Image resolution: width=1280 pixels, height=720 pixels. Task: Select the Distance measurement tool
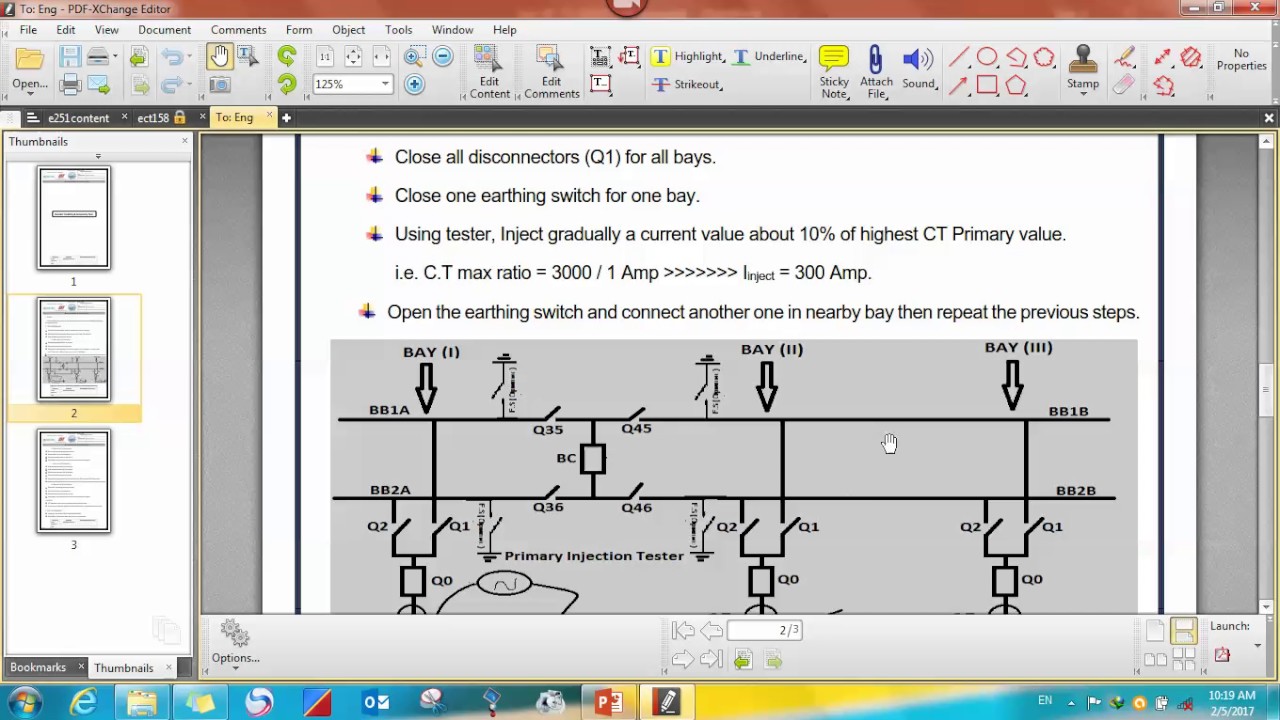pos(1162,57)
